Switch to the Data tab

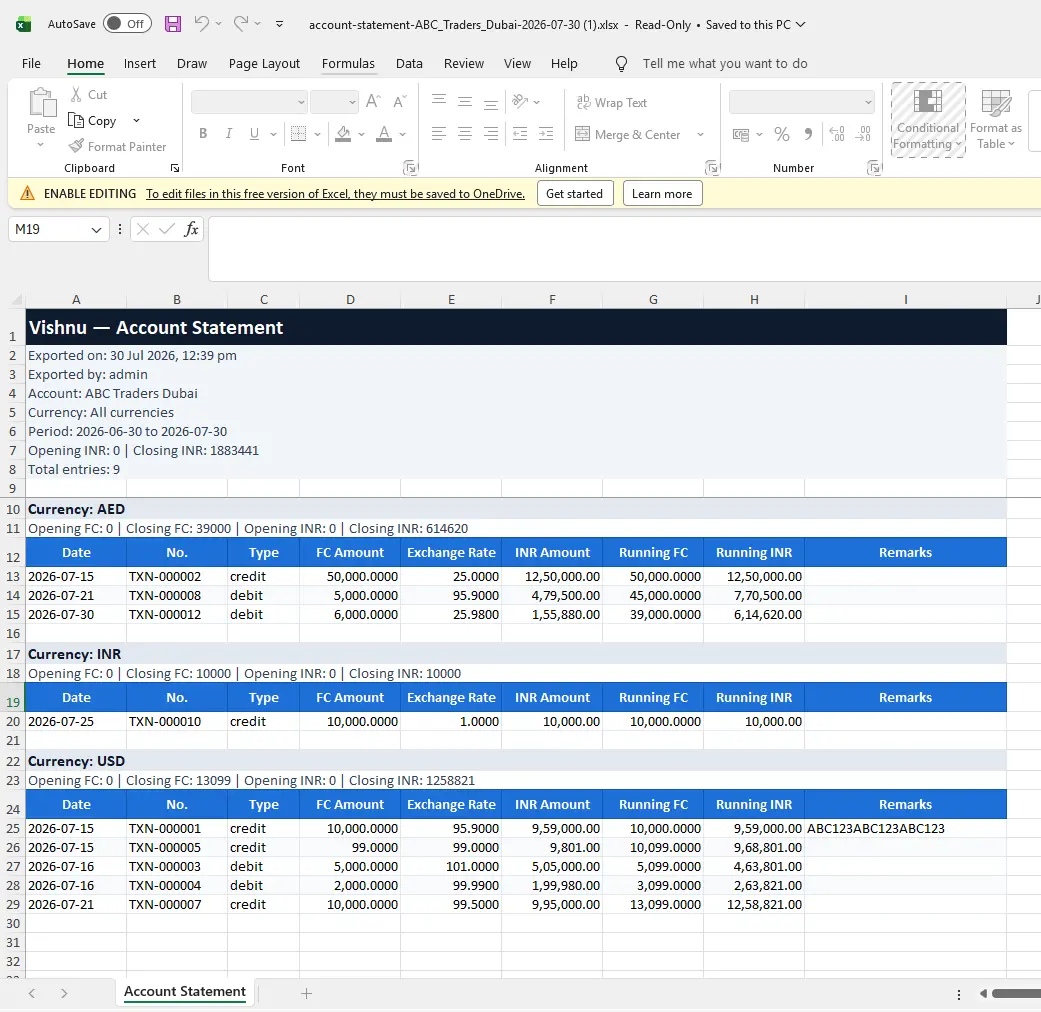[x=409, y=64]
